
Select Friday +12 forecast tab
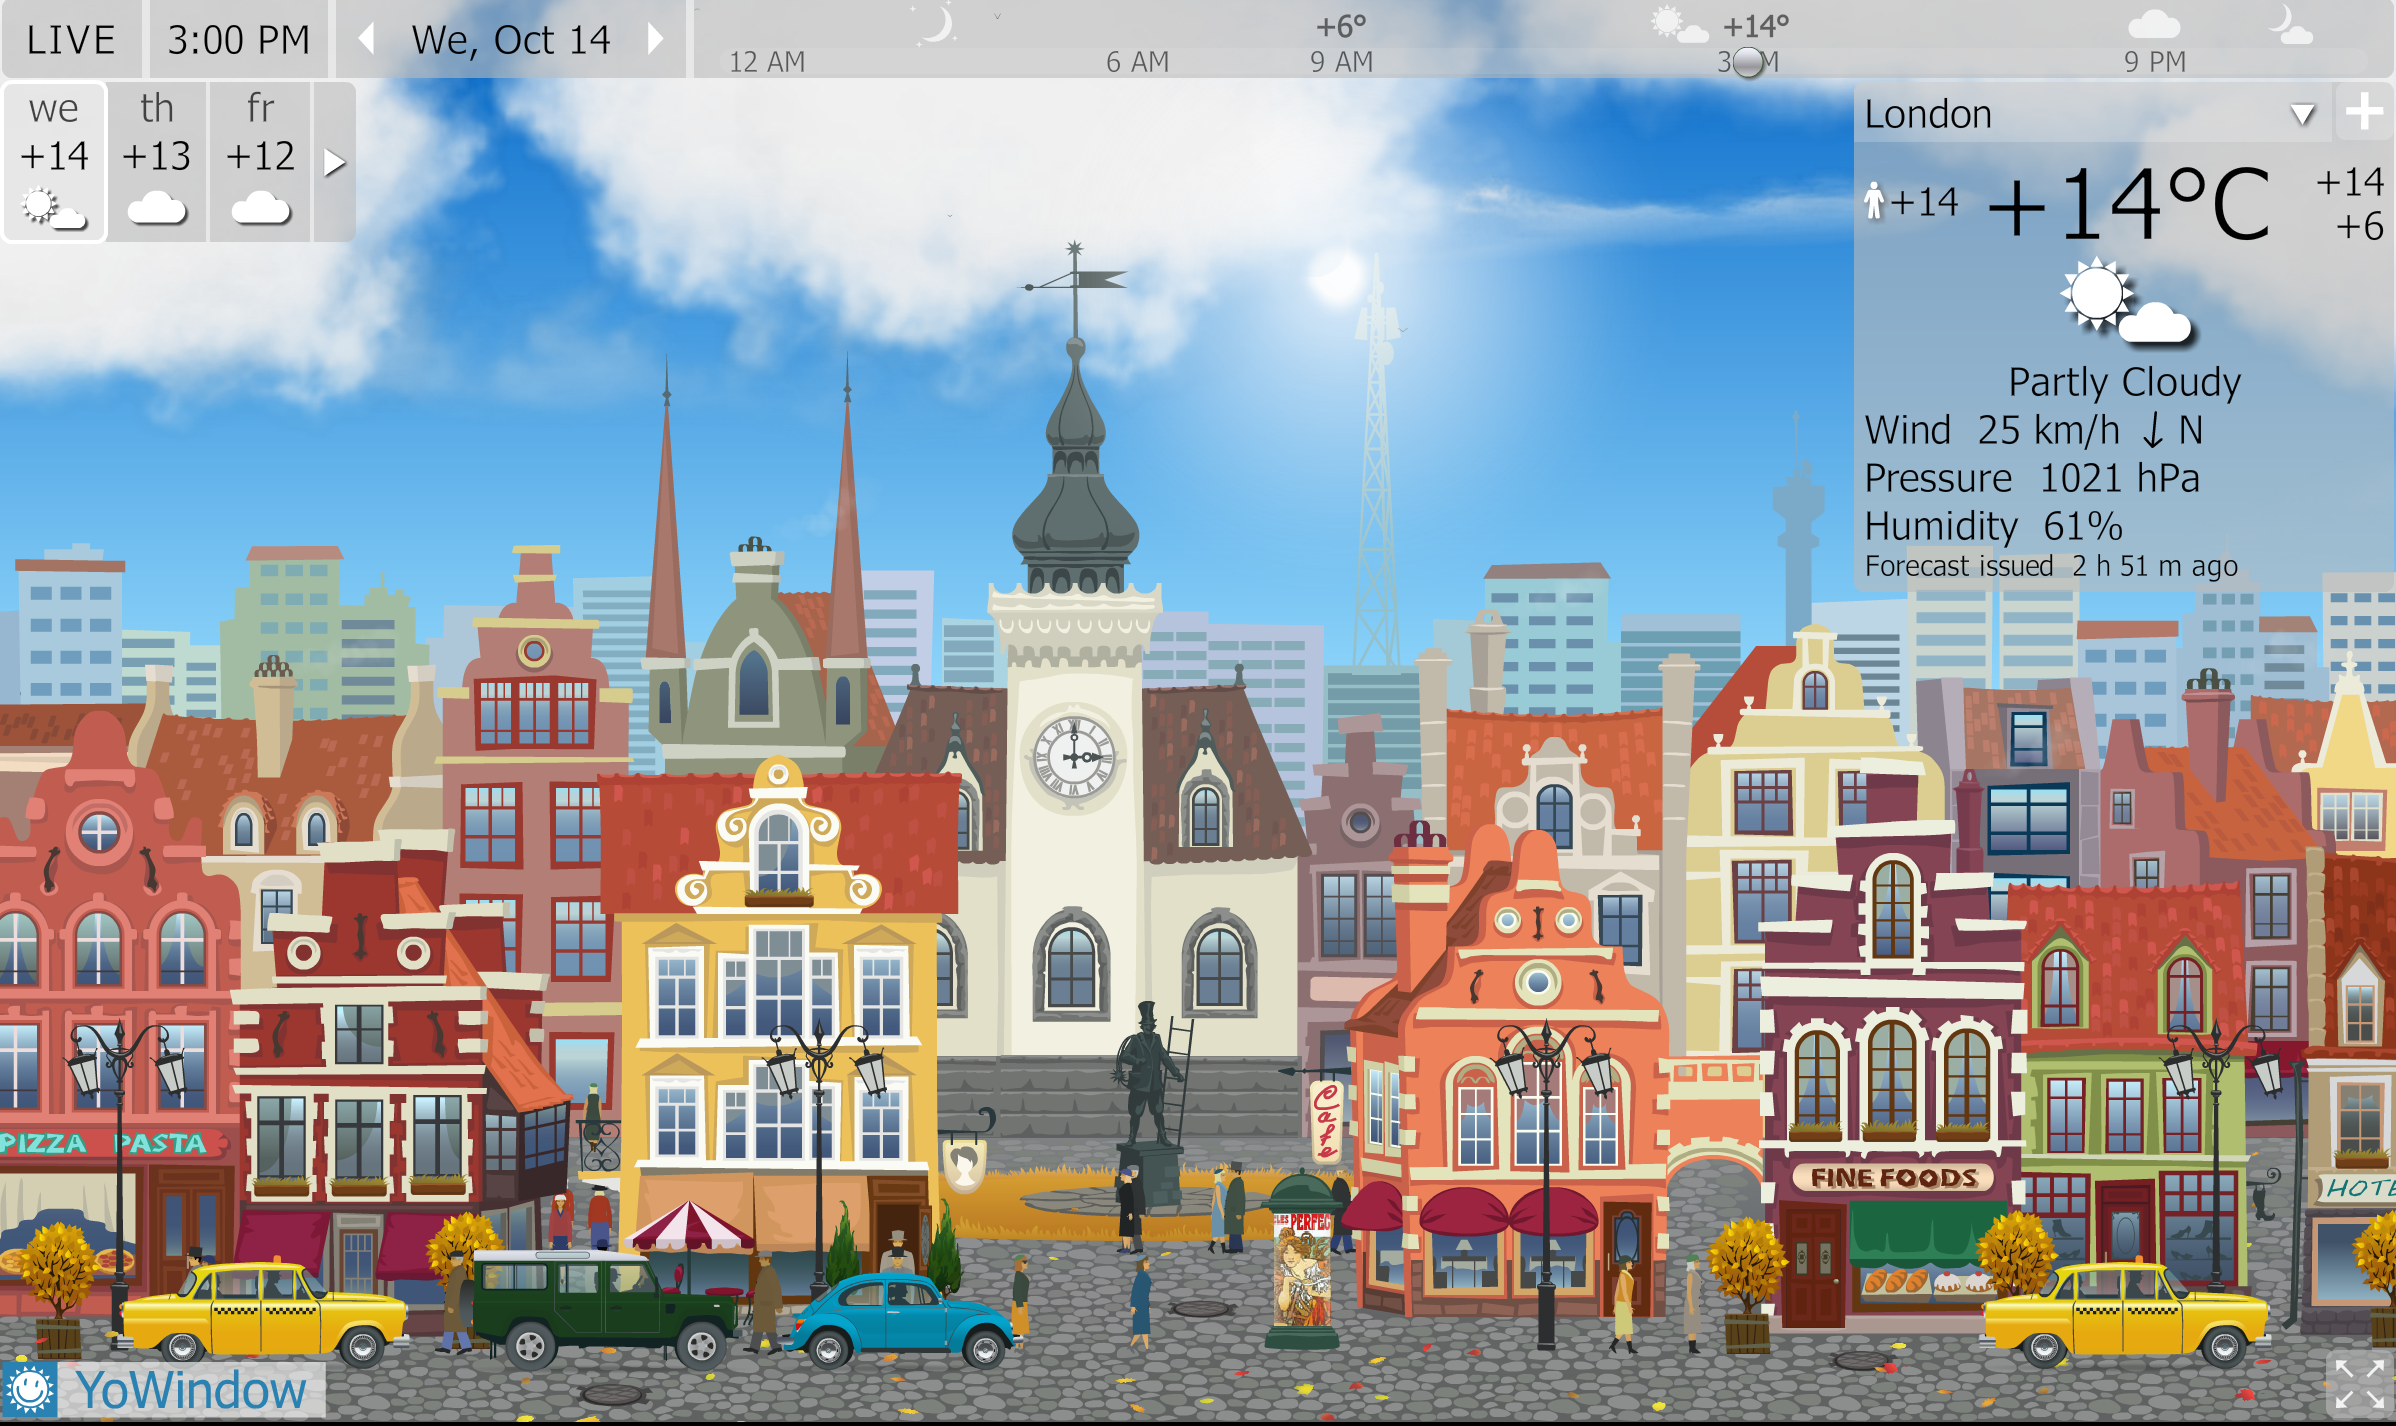tap(260, 162)
